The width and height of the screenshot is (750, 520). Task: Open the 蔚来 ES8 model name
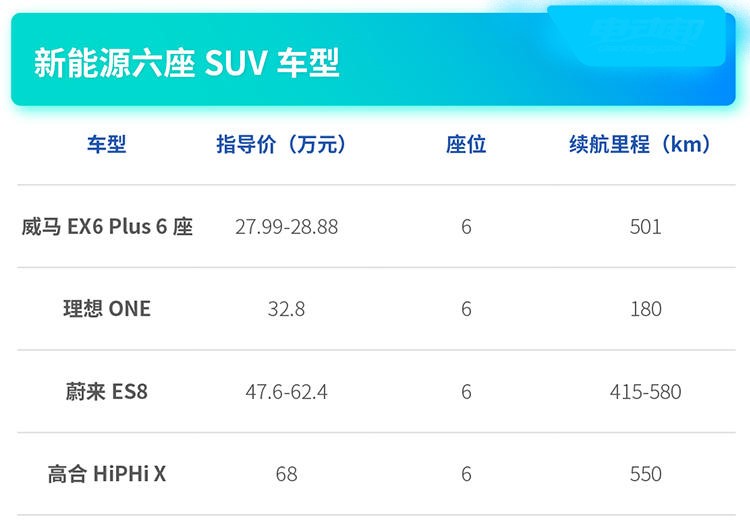(x=107, y=391)
